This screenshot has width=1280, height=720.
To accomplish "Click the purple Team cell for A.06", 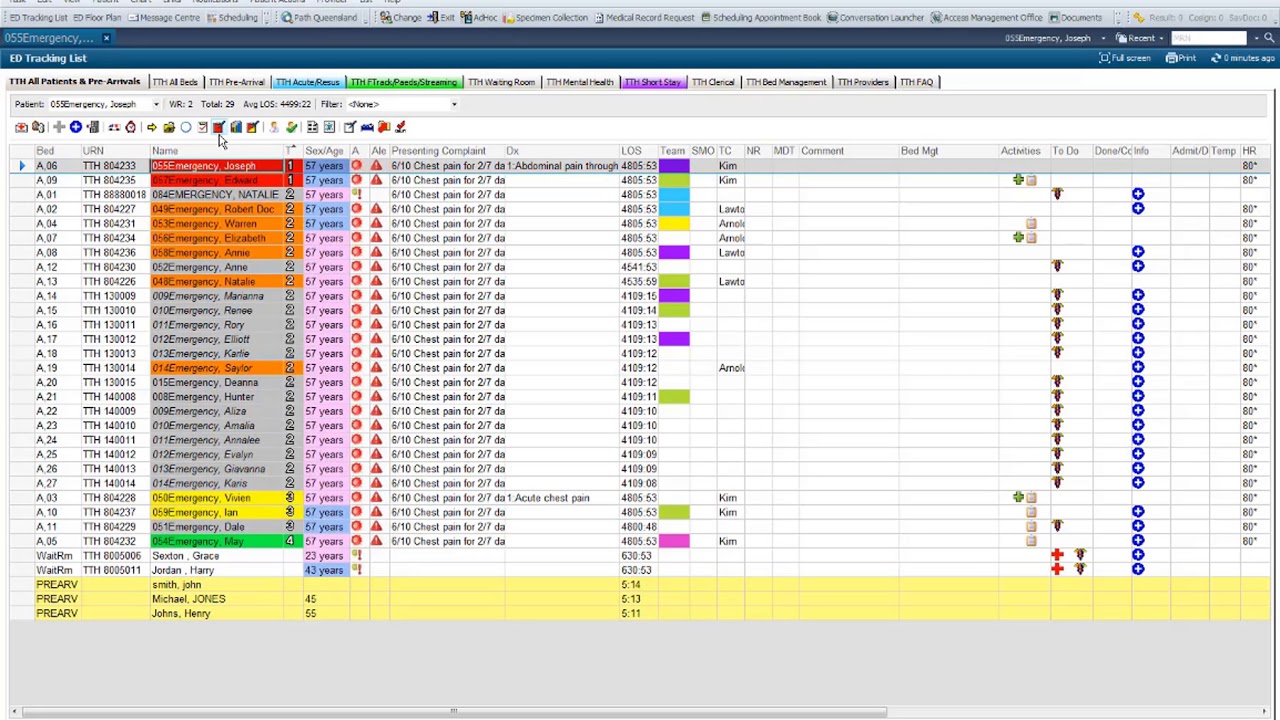I will (x=674, y=166).
